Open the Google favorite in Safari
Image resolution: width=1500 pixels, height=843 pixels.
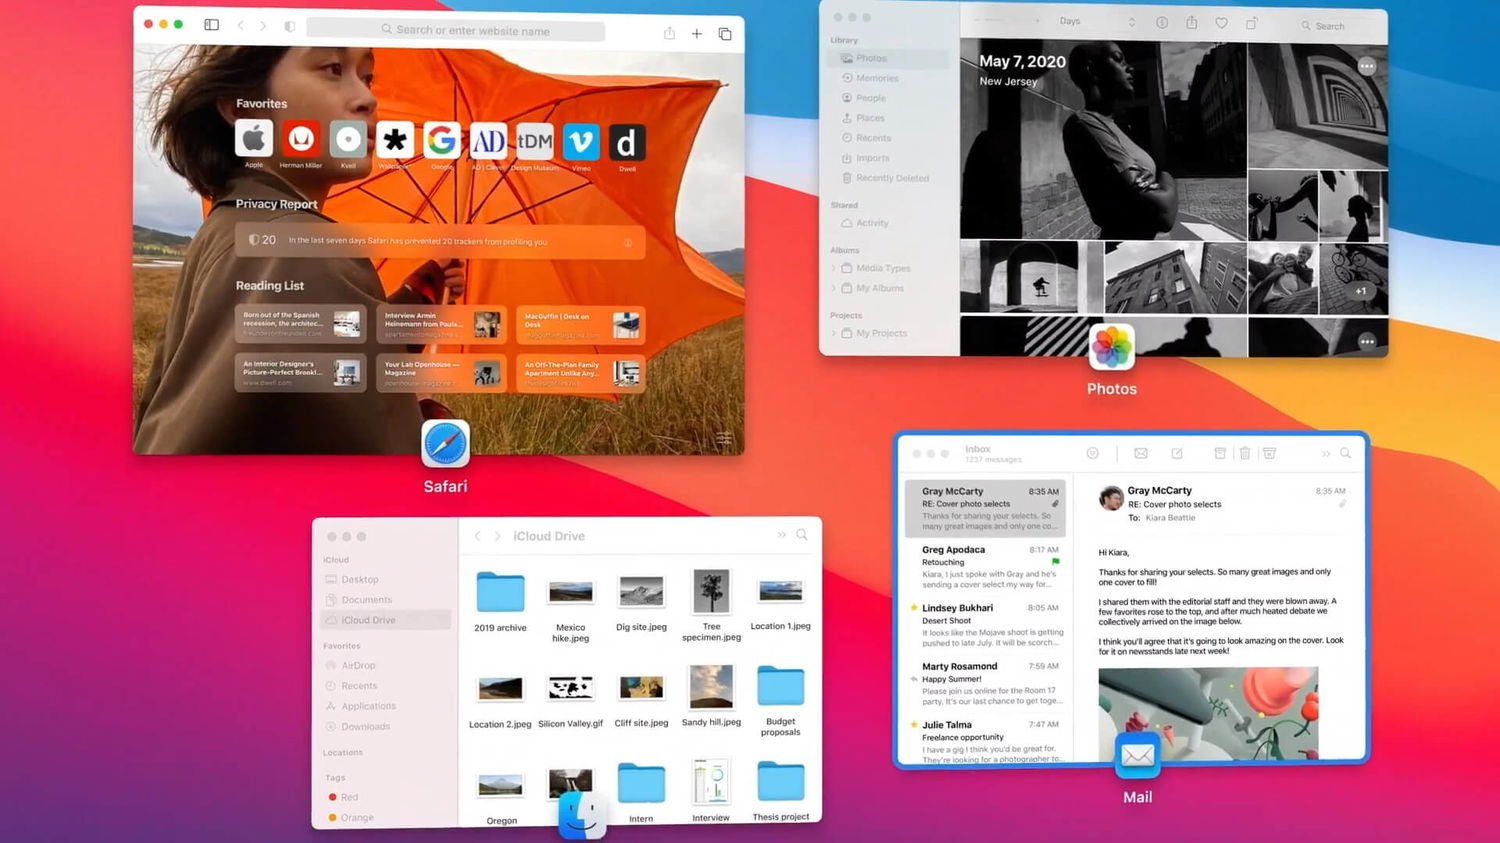(441, 141)
